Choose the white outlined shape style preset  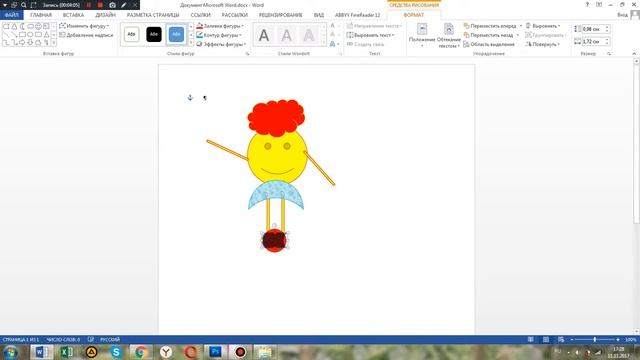coord(131,34)
